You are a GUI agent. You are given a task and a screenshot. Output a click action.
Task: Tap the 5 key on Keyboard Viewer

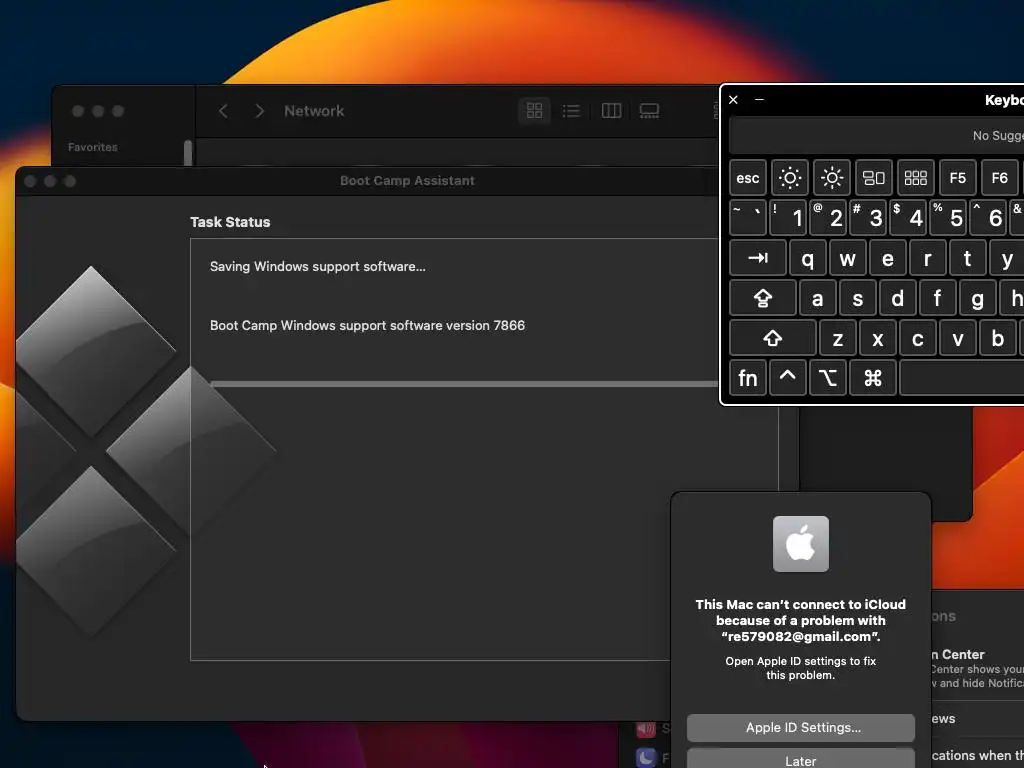click(x=948, y=217)
